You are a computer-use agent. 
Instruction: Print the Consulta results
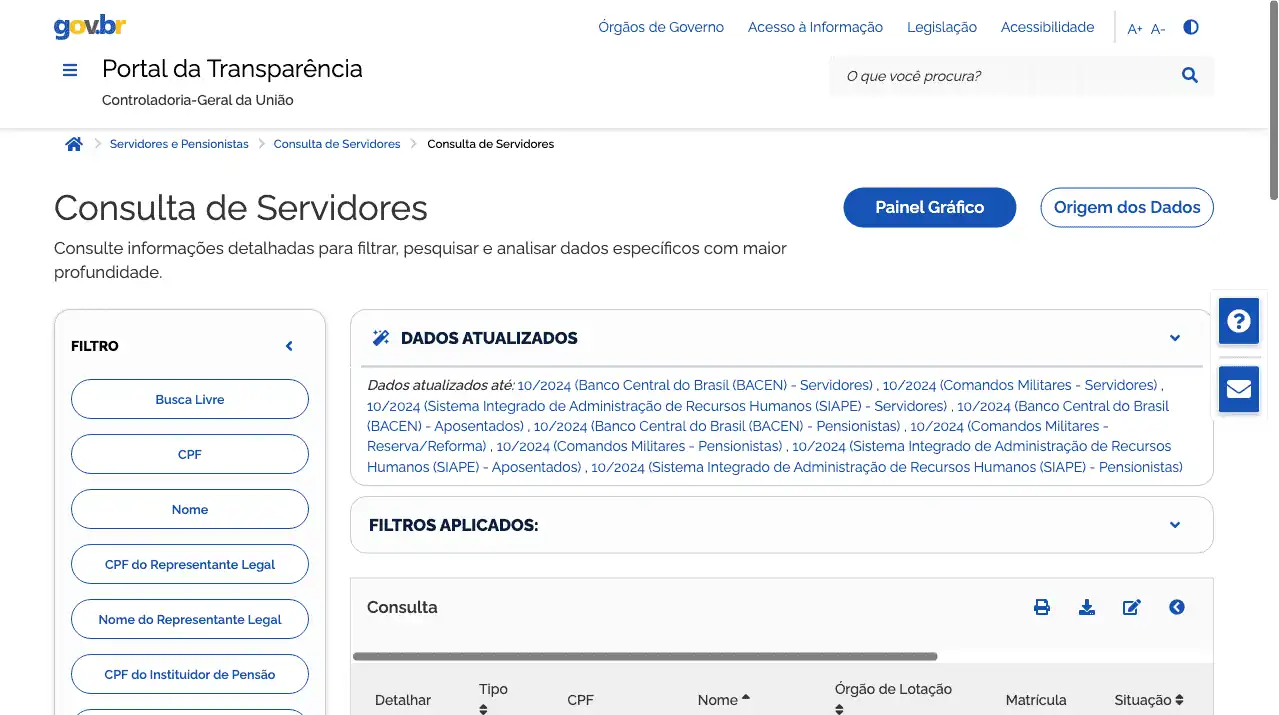pos(1041,607)
